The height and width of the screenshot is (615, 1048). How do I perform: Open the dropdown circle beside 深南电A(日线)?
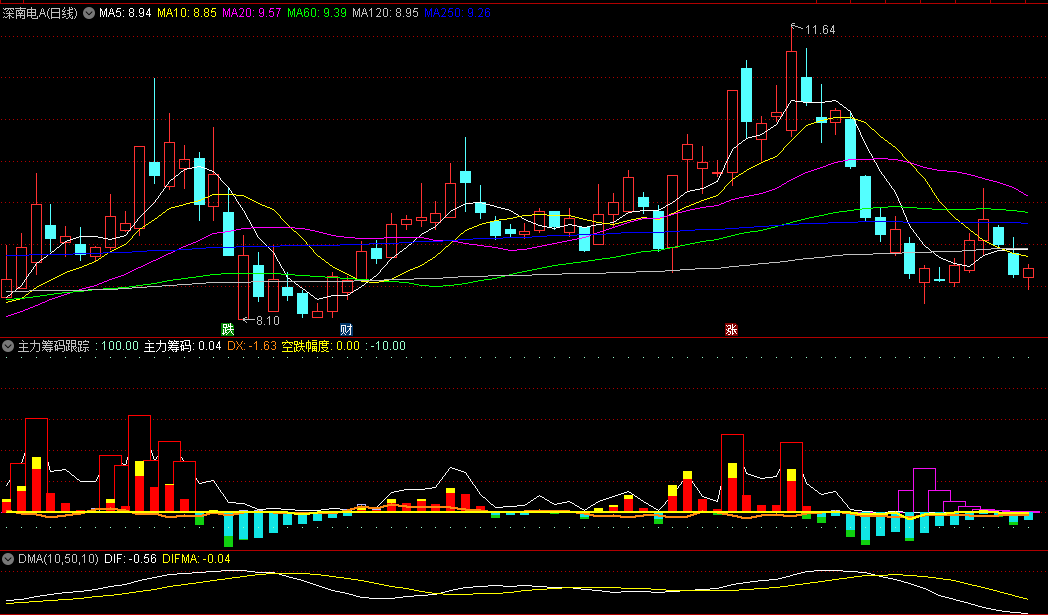[x=88, y=13]
